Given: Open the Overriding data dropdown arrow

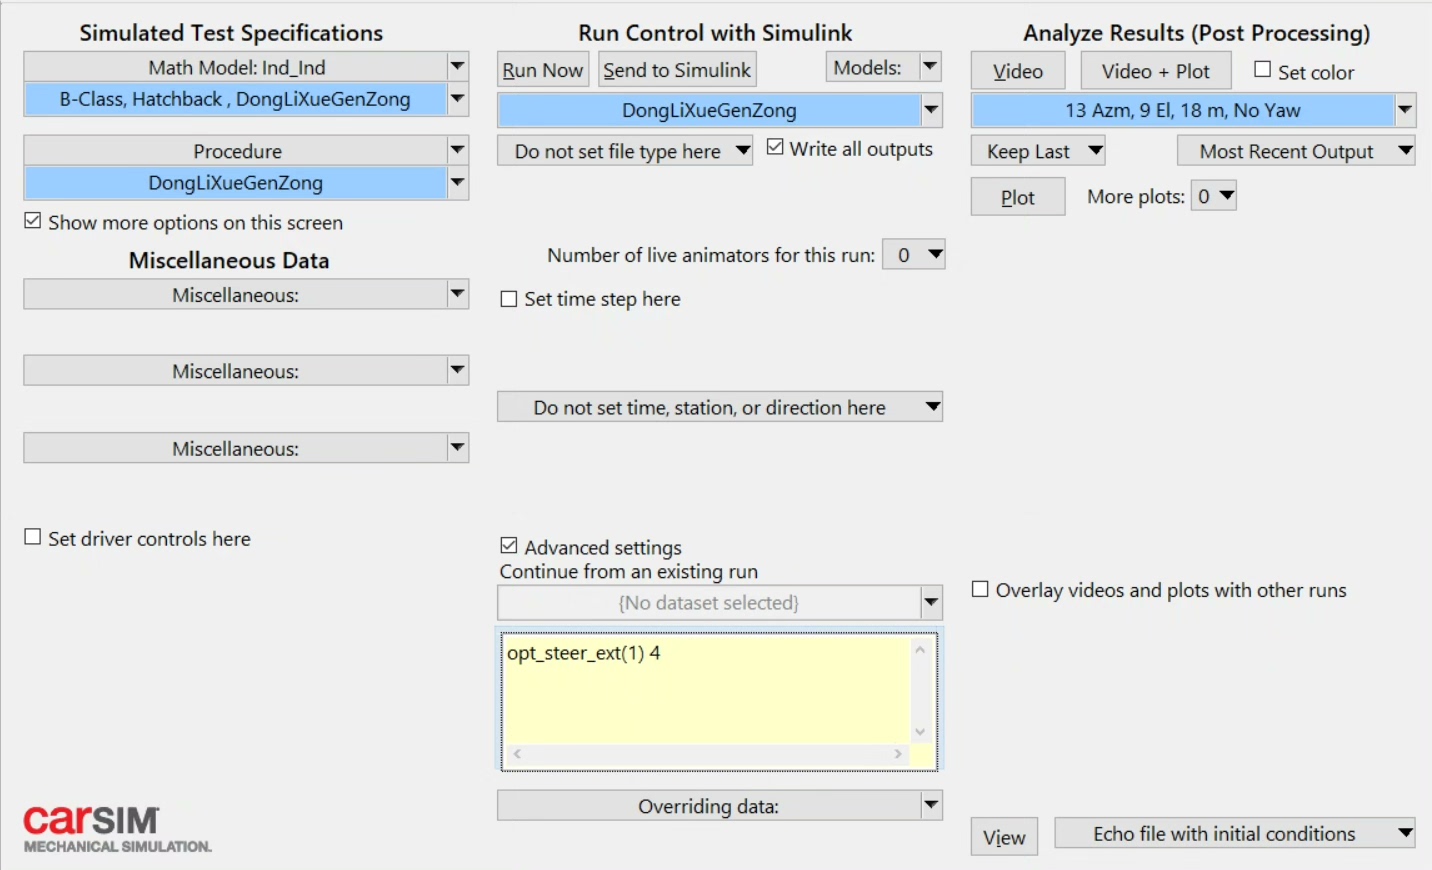Looking at the screenshot, I should pyautogui.click(x=931, y=805).
